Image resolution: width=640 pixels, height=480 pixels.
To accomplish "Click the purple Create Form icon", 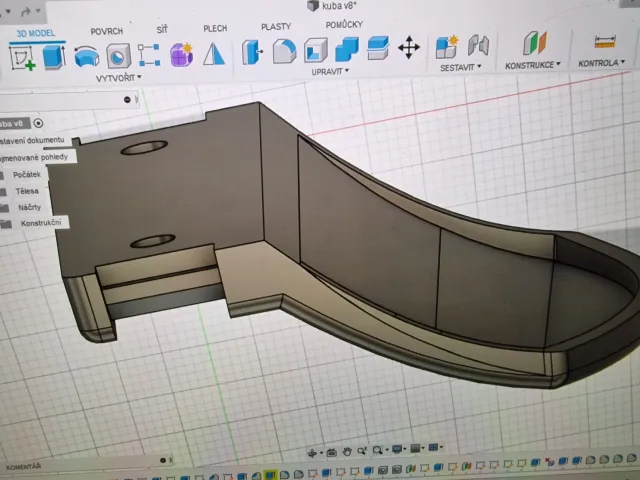I will 182,54.
